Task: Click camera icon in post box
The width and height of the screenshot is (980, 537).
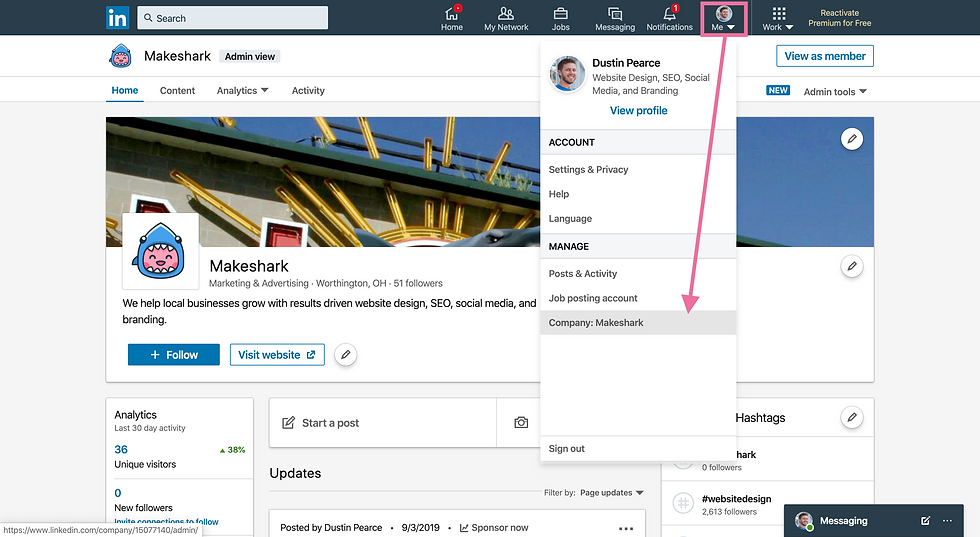Action: [521, 423]
